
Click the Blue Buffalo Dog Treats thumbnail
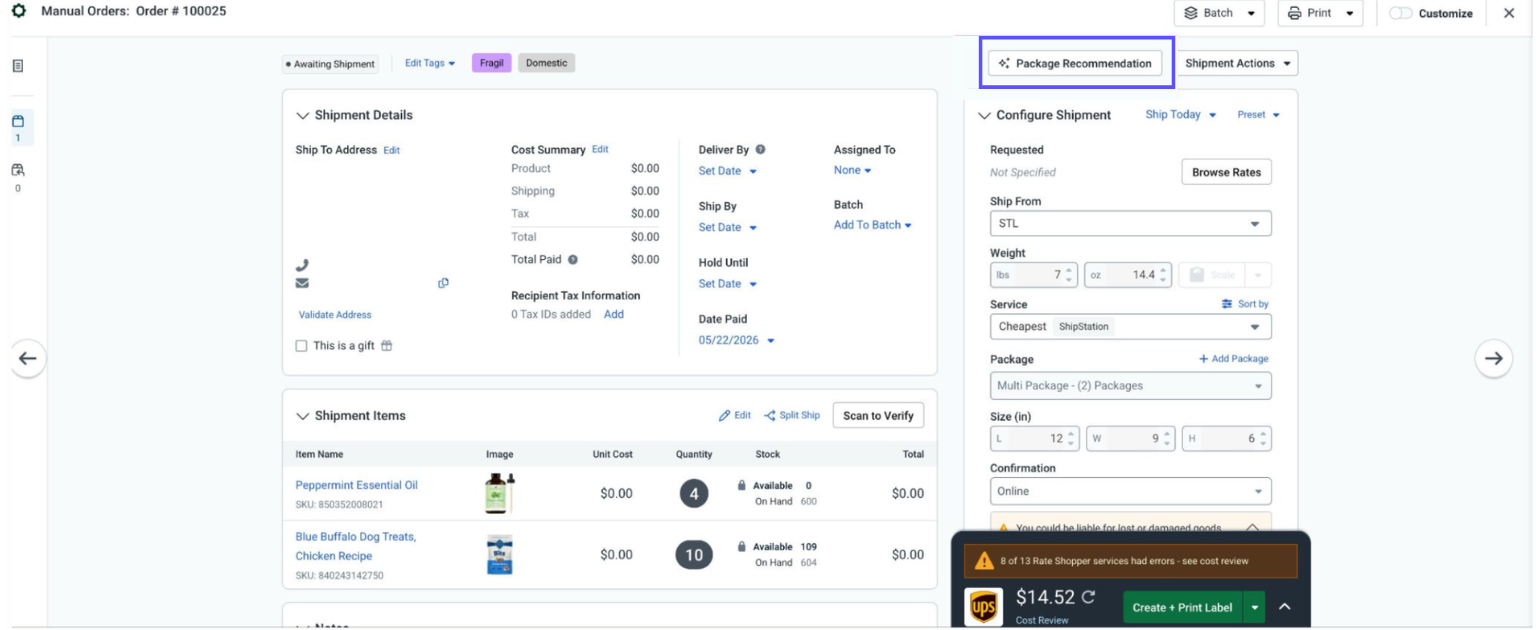(499, 554)
